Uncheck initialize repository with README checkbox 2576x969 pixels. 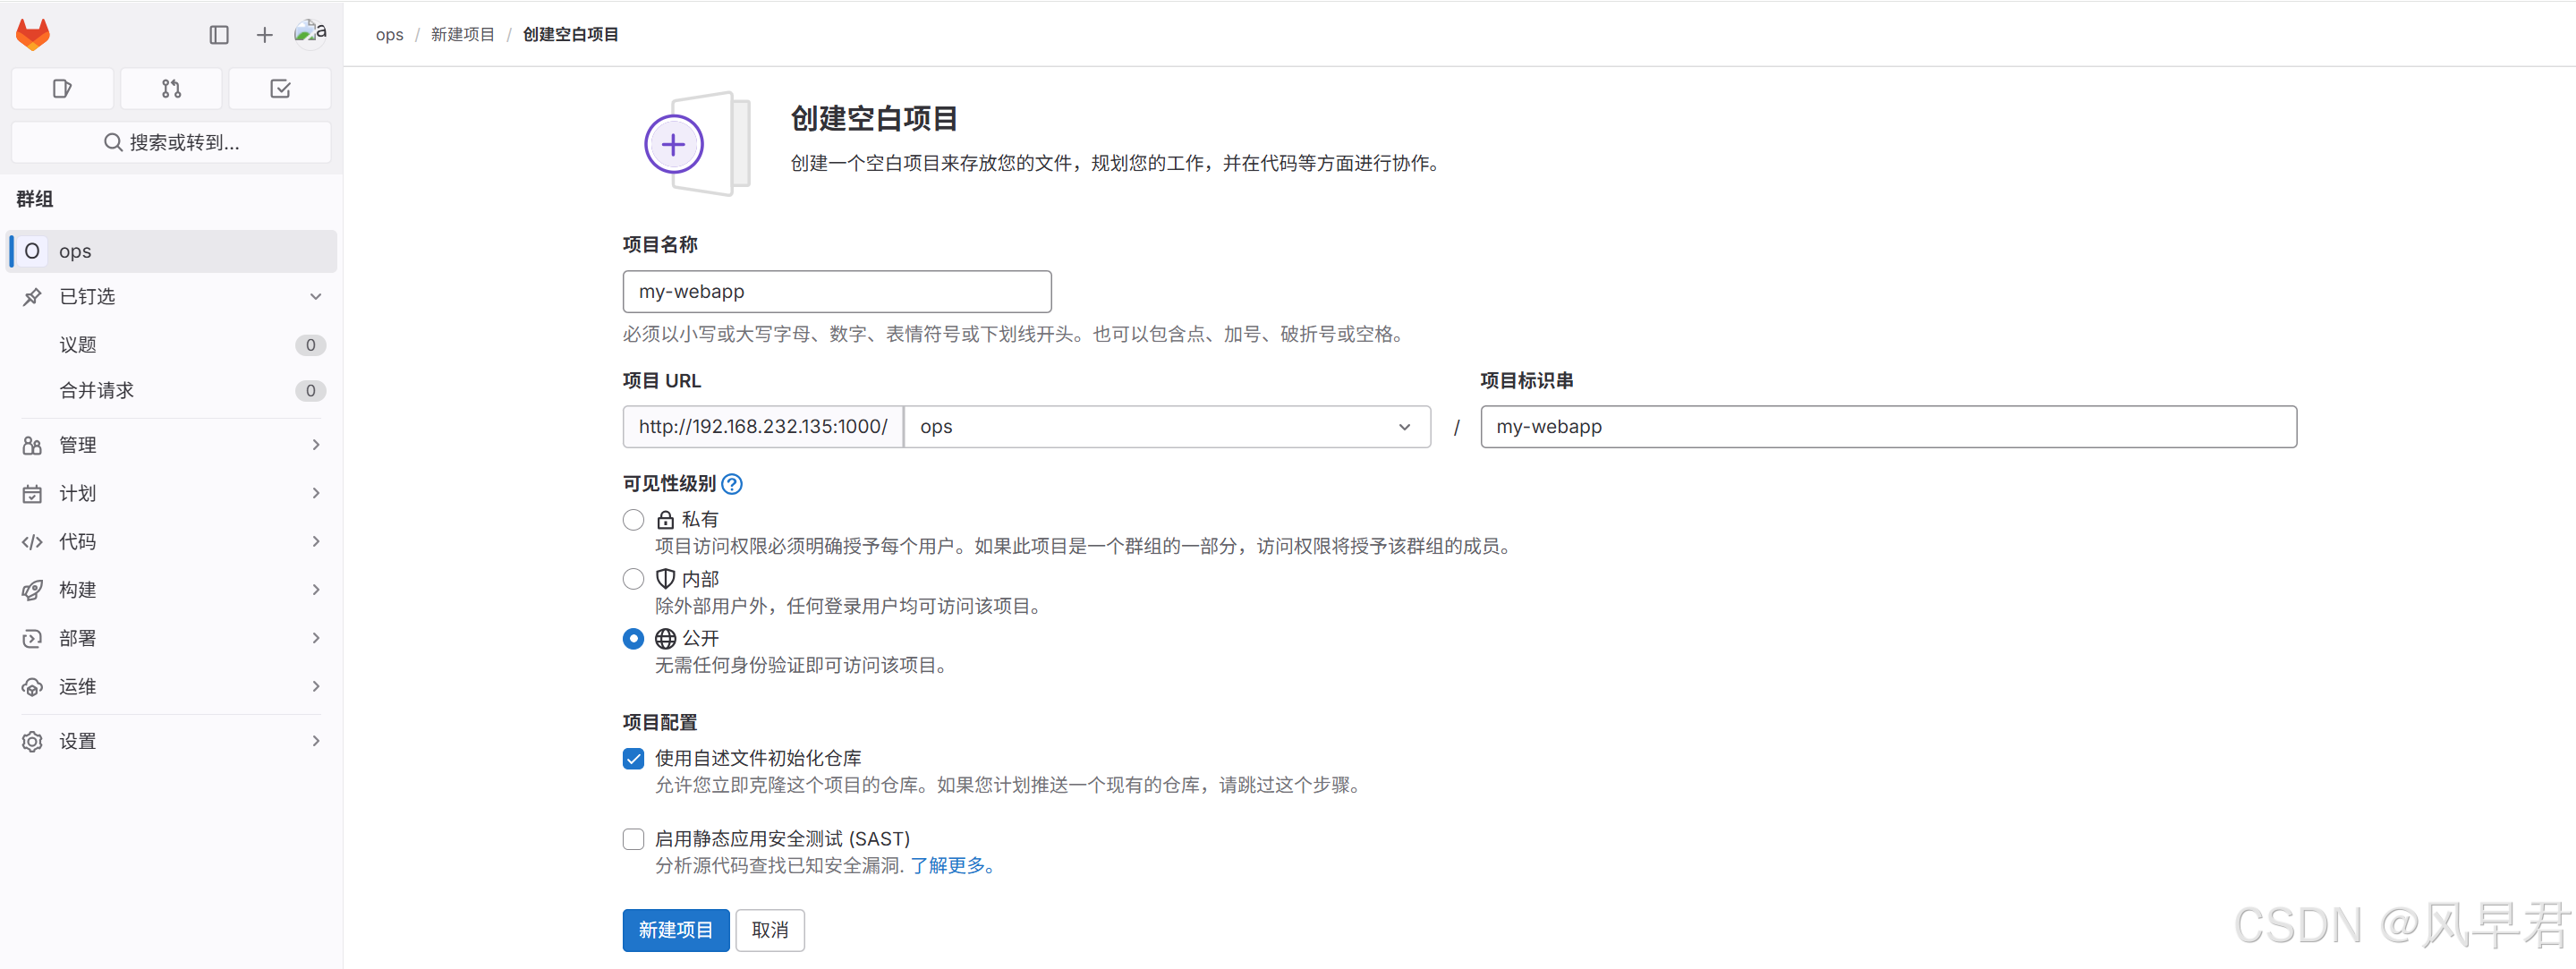633,759
